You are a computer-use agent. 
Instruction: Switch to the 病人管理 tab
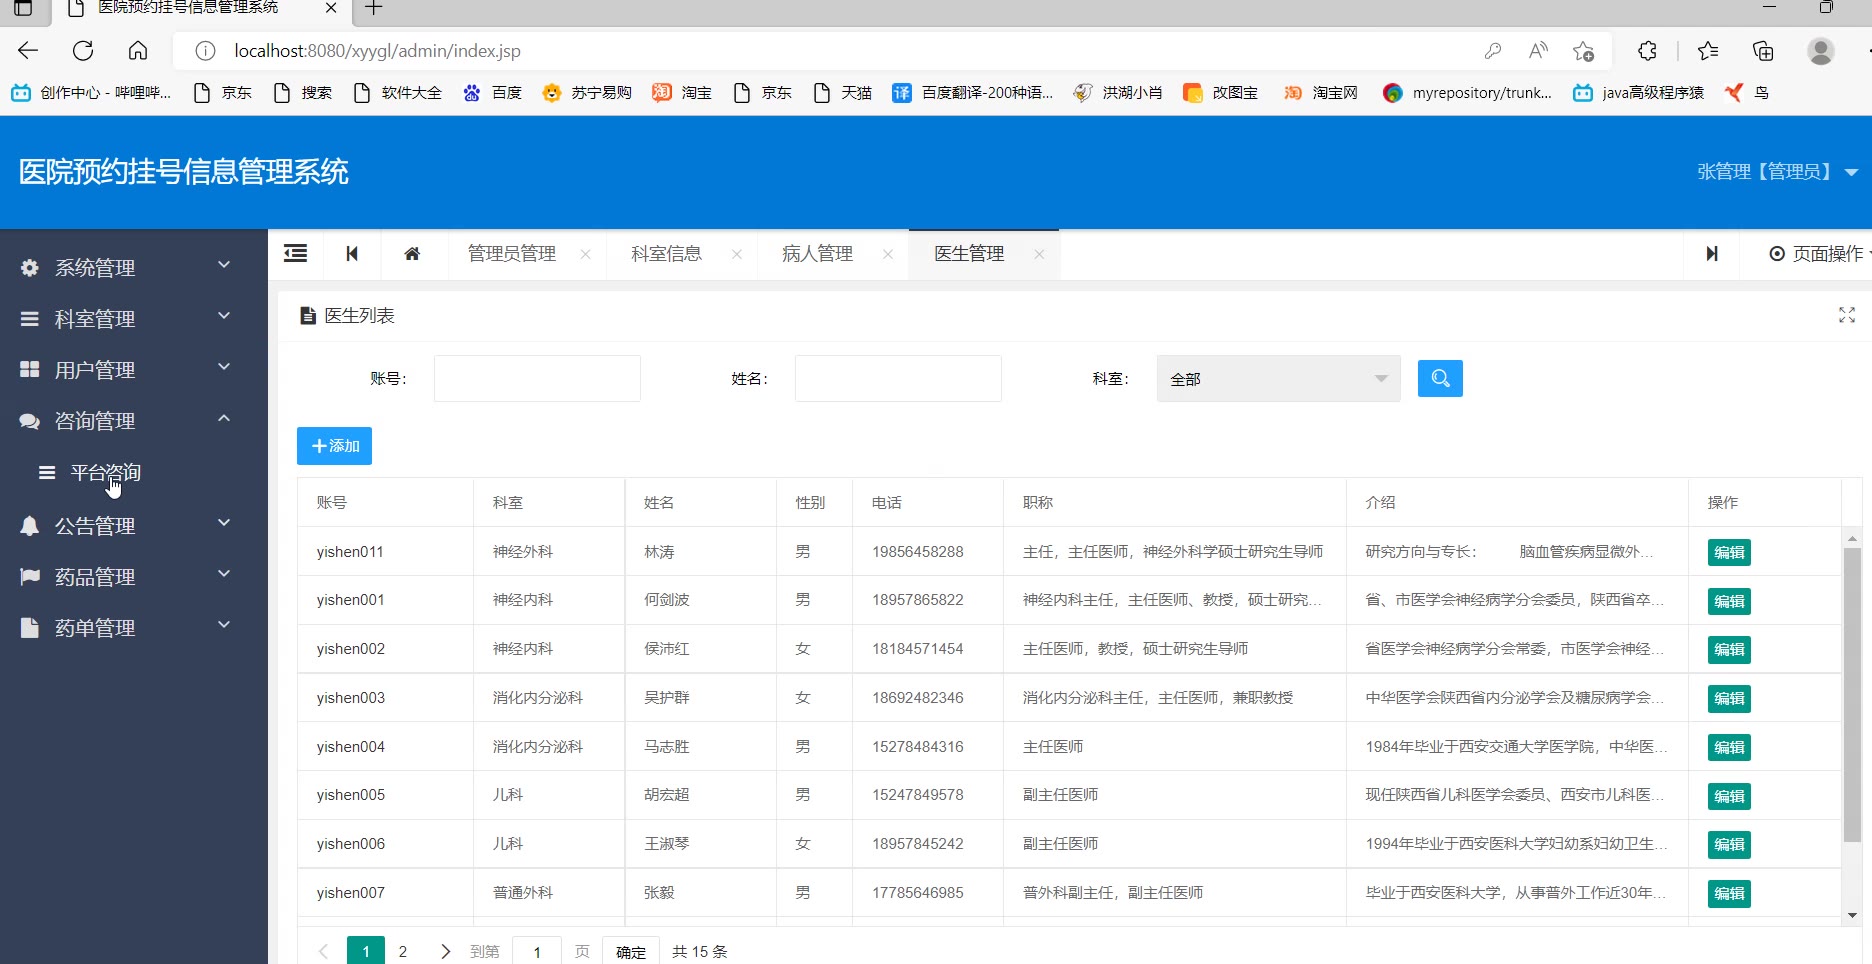817,254
